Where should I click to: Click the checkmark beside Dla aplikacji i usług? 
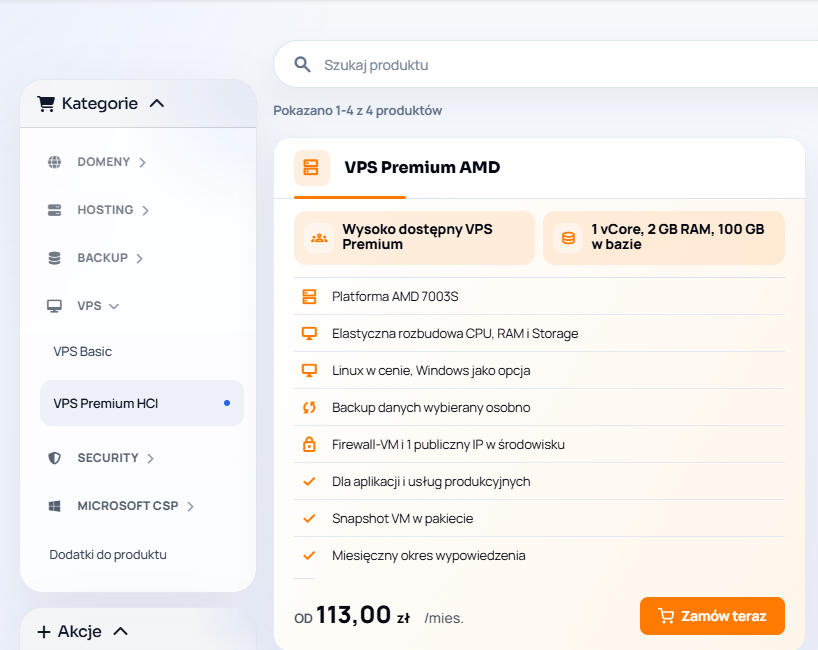tap(309, 482)
